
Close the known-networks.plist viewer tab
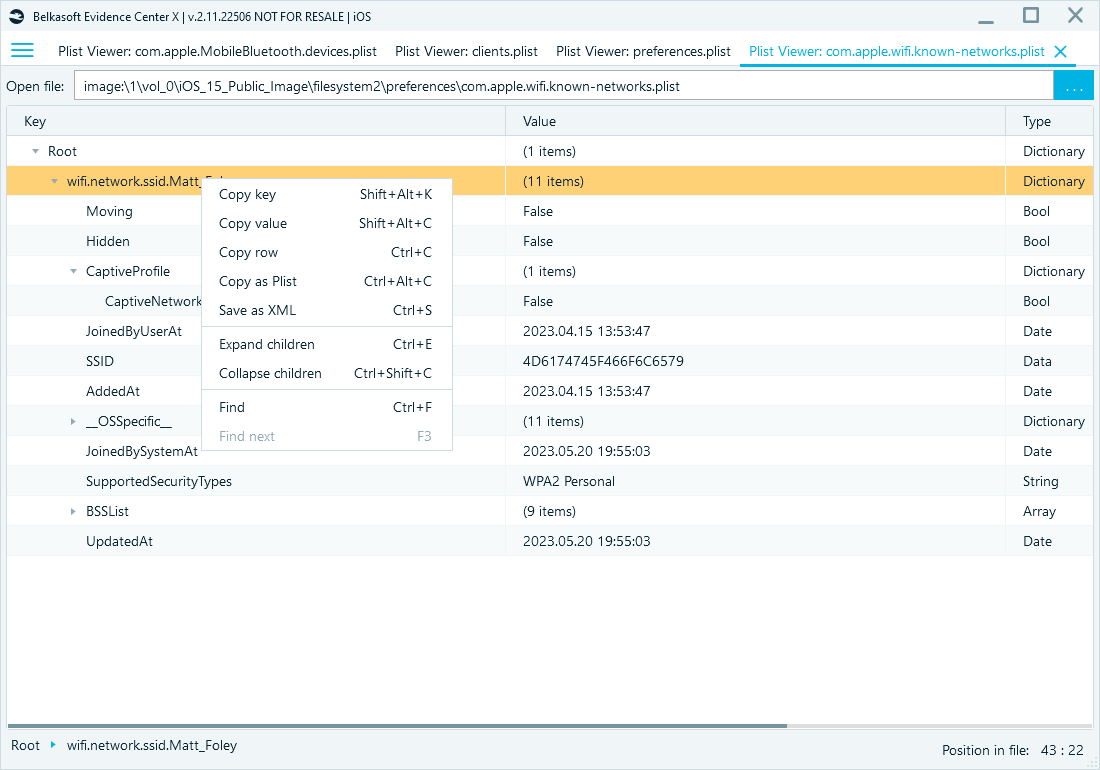point(1061,51)
